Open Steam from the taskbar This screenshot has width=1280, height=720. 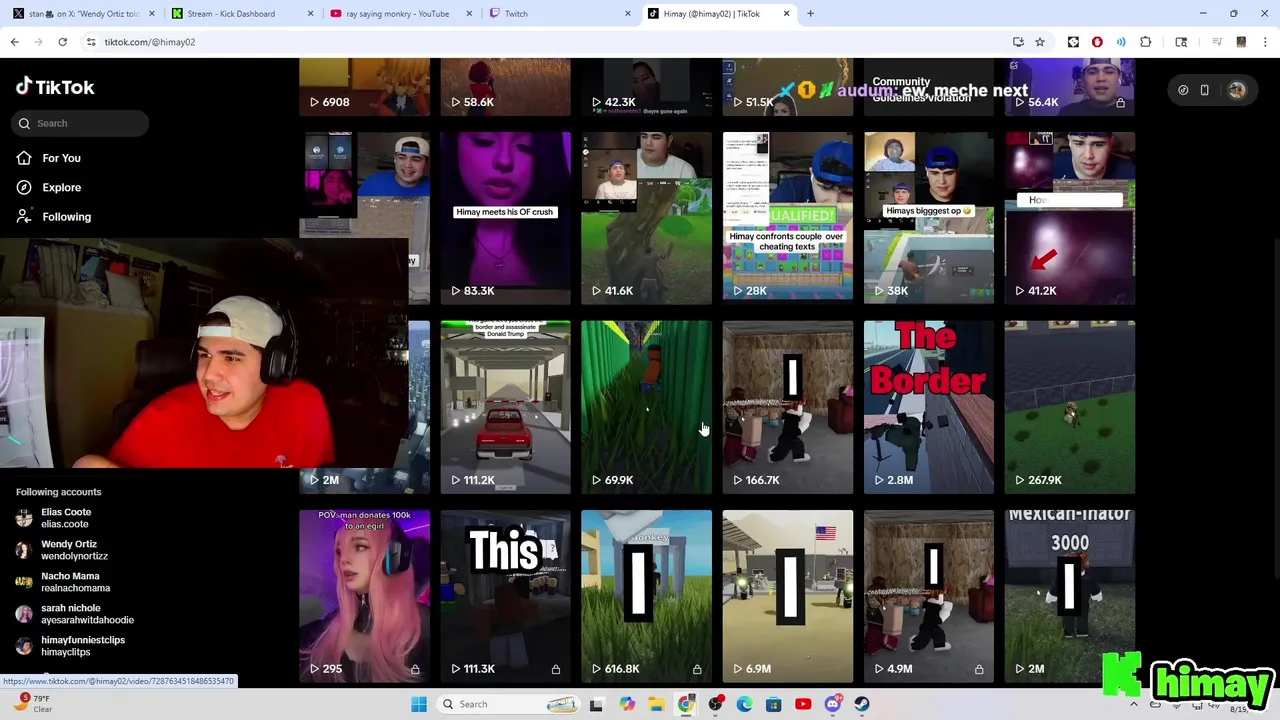[862, 704]
